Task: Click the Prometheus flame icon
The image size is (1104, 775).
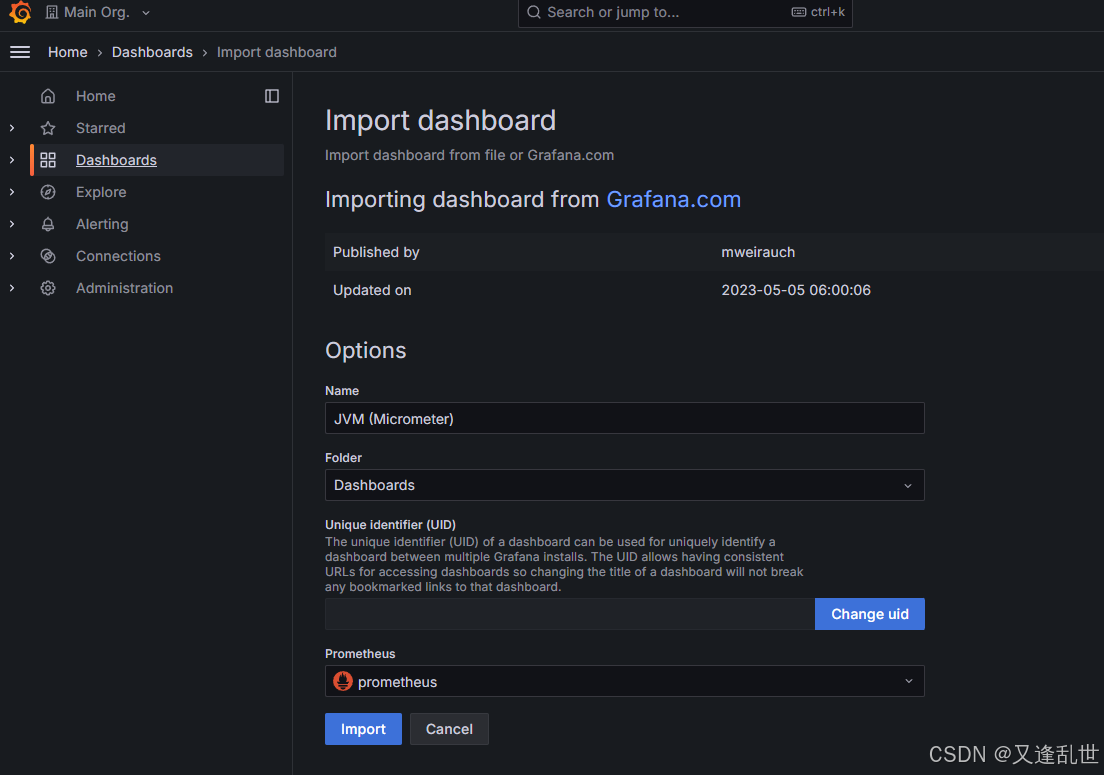Action: pos(343,681)
